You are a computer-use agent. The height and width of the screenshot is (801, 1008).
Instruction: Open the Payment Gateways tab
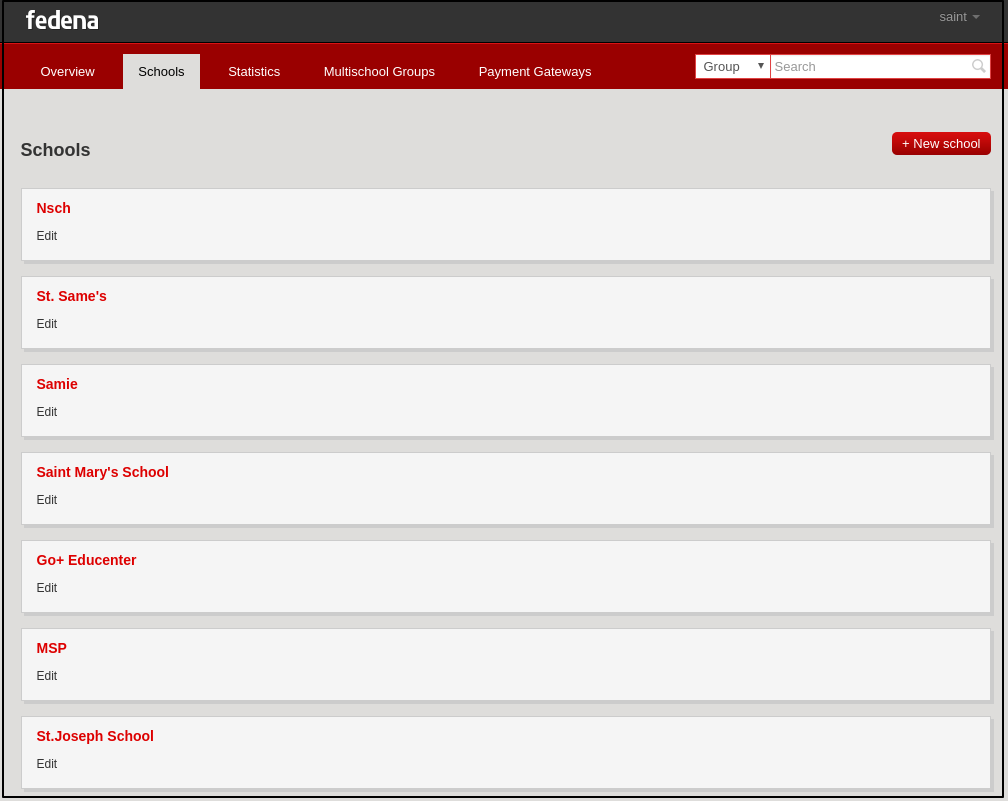534,72
